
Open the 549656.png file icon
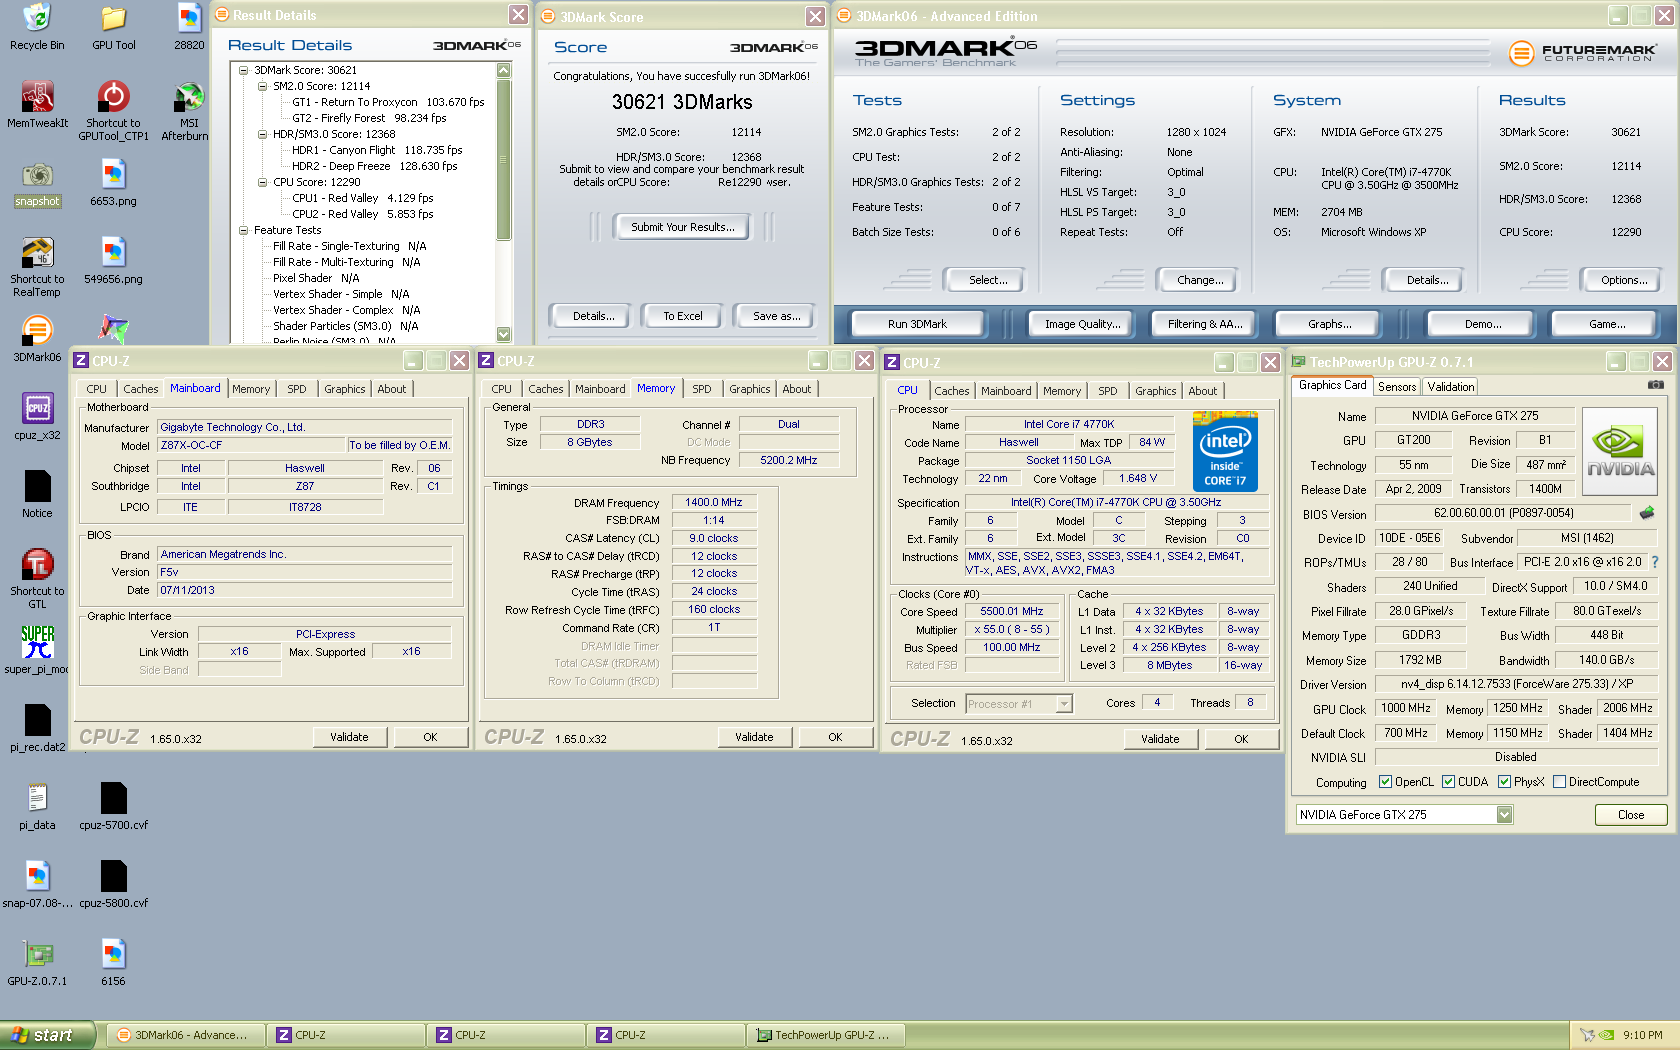113,261
